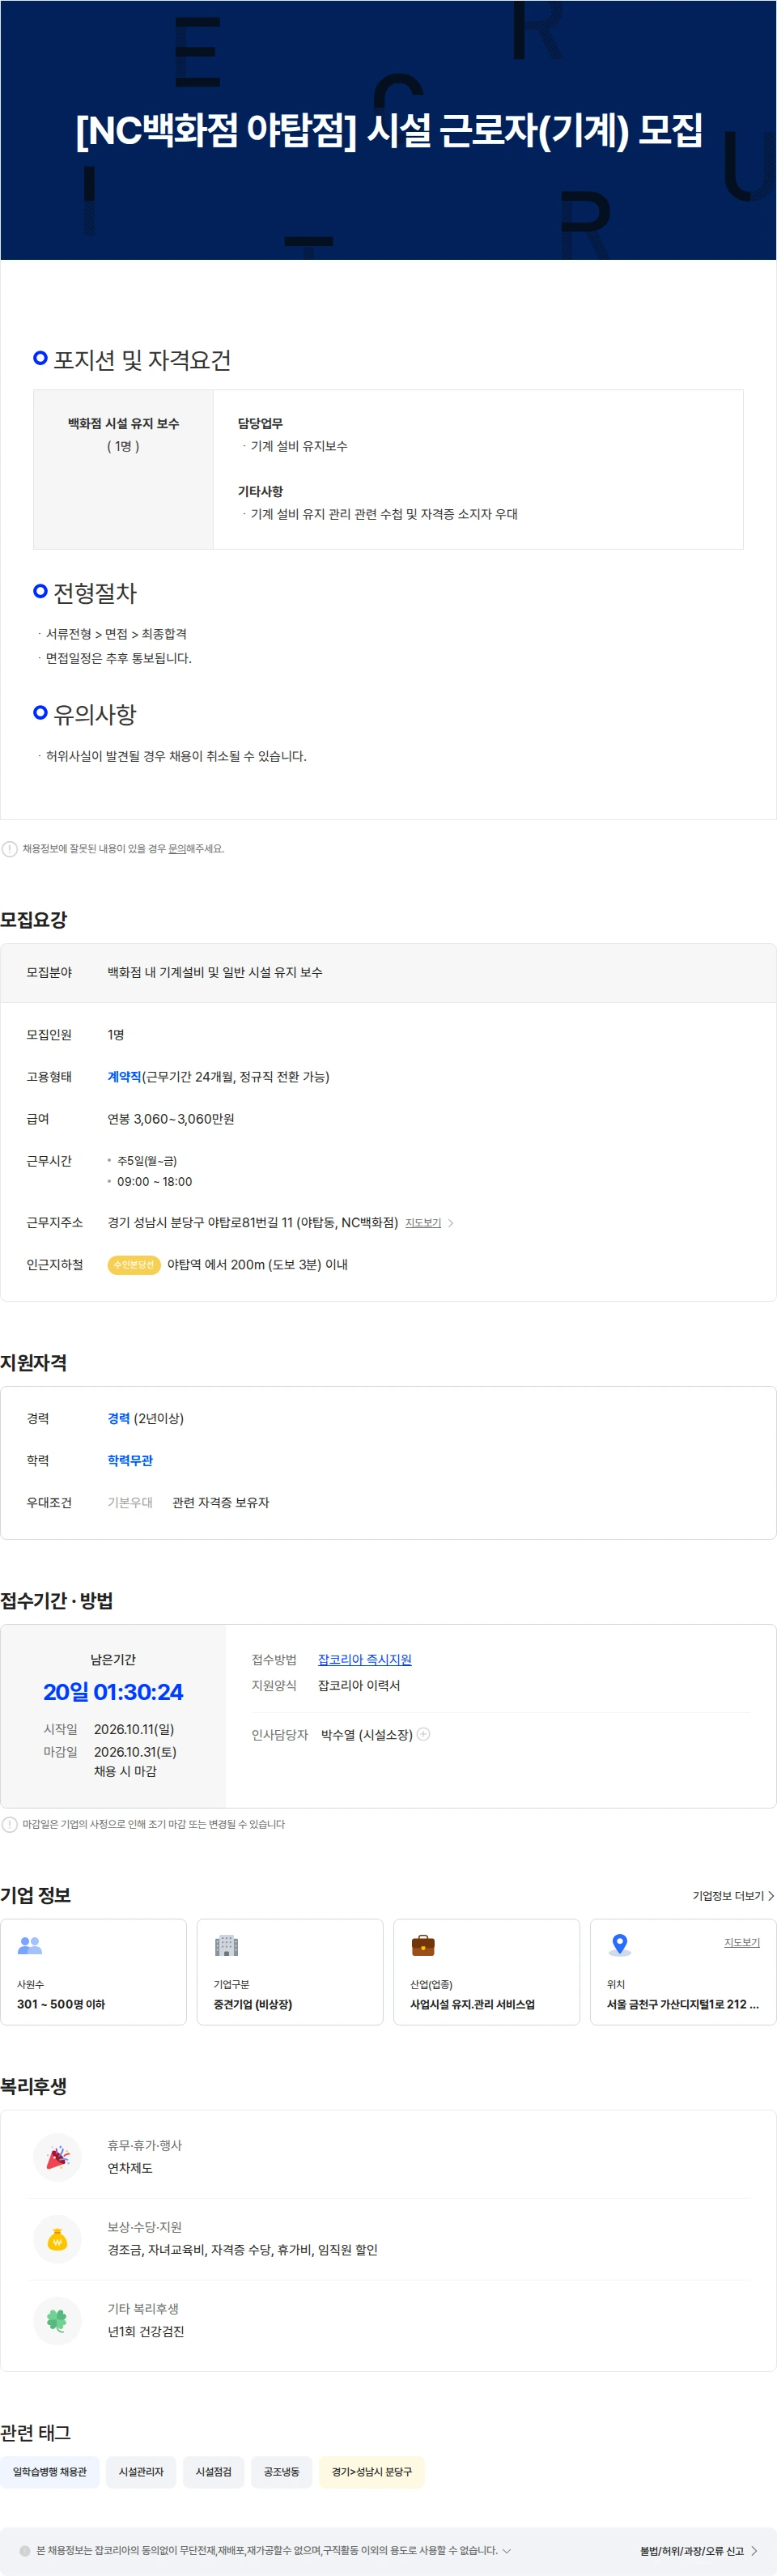Click the money bag icon for 보상·수당·지원
The image size is (777, 2576).
coord(57,2239)
